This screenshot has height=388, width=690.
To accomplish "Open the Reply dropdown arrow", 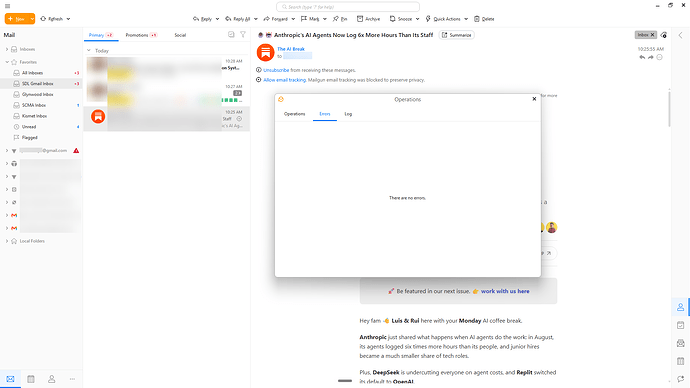I will 217,19.
